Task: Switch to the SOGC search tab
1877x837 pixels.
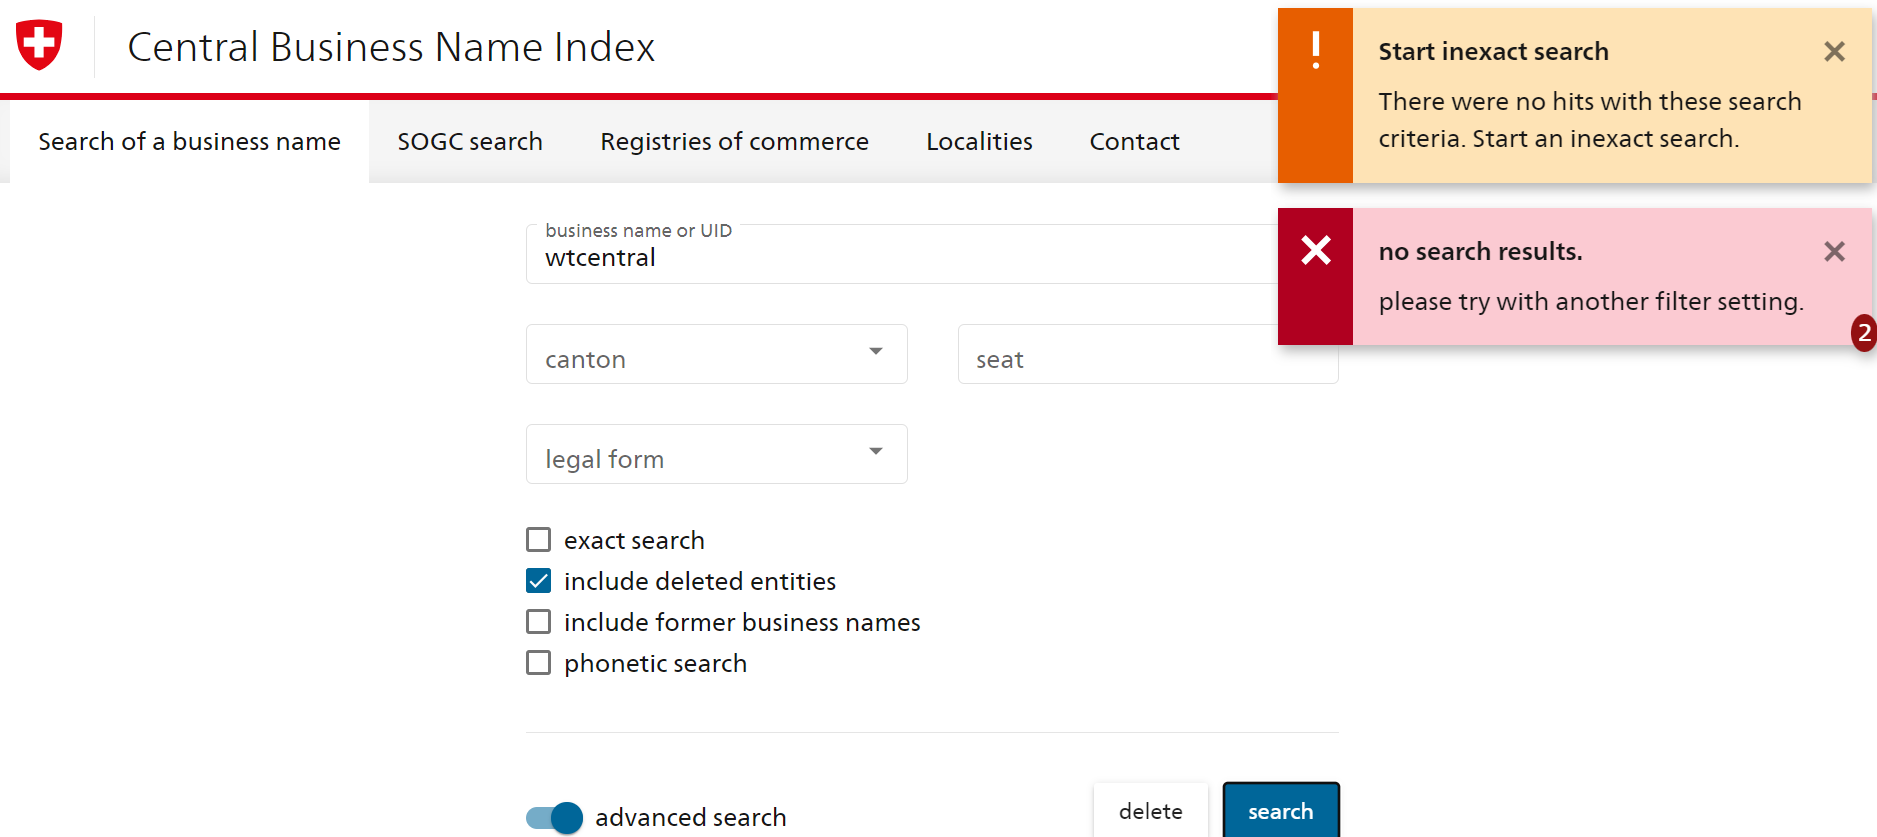Action: point(470,142)
